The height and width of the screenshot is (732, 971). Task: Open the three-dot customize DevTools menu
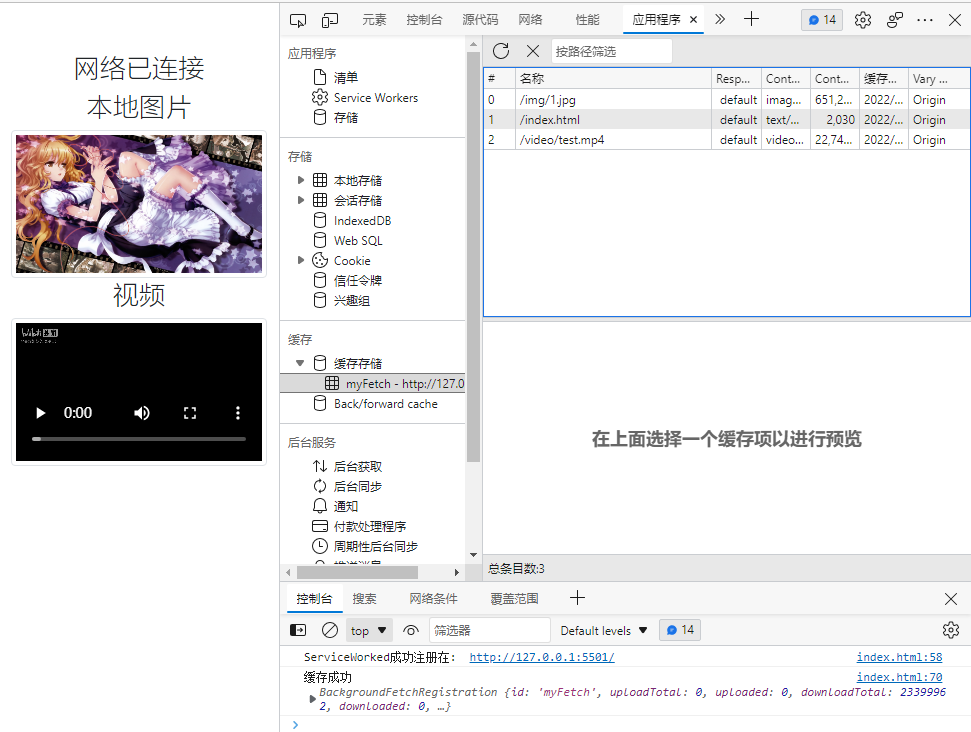click(924, 19)
